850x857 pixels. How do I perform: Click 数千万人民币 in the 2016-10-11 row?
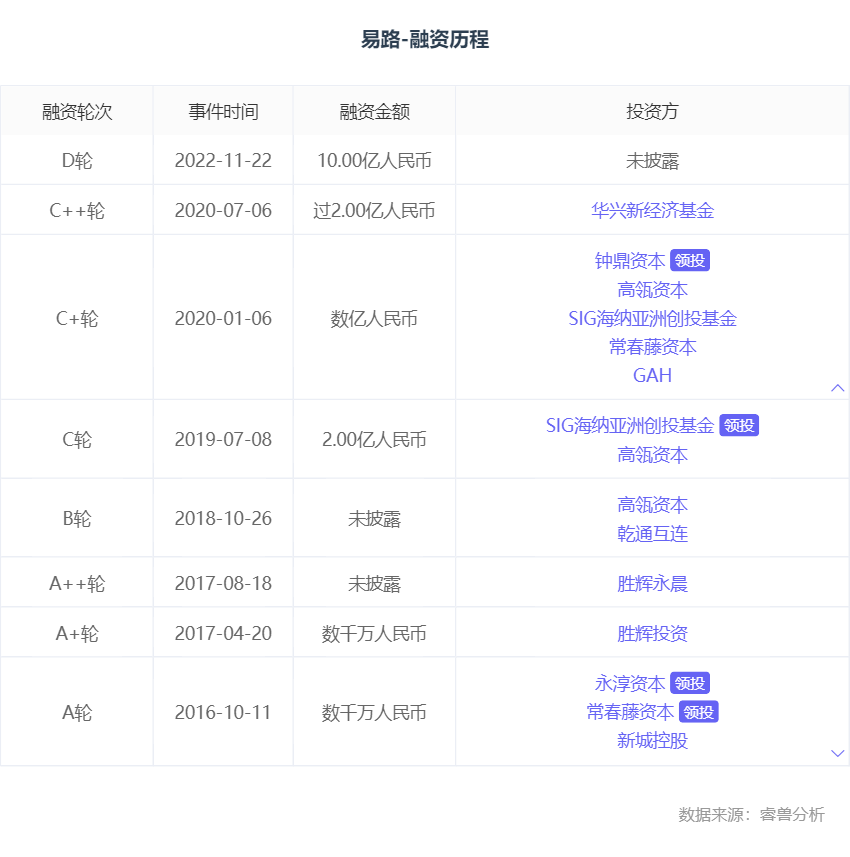coord(374,713)
